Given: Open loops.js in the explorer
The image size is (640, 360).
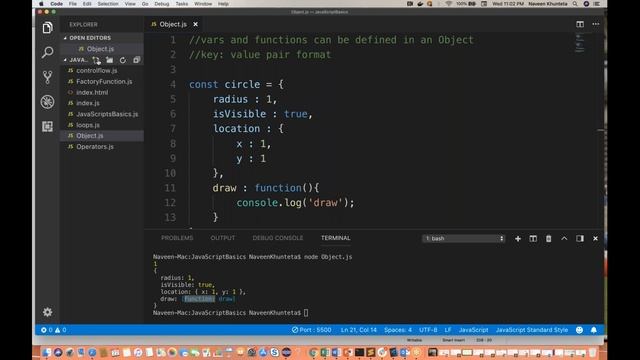Looking at the screenshot, I should coord(88,125).
